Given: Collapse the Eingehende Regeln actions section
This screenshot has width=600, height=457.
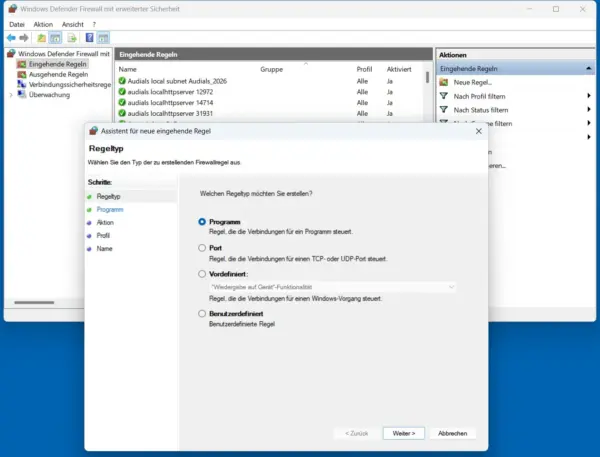Looking at the screenshot, I should (589, 69).
